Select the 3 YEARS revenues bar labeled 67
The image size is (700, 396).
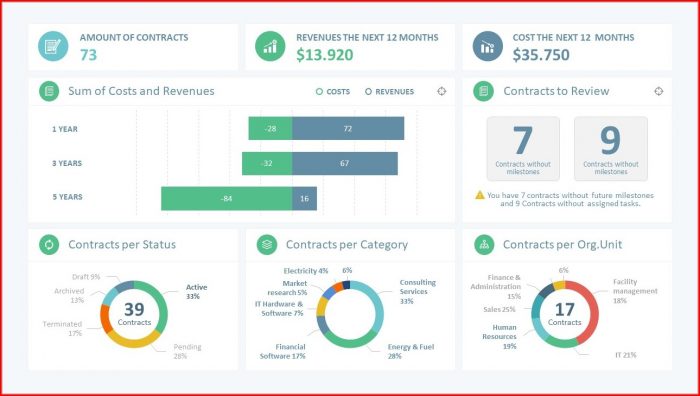point(345,163)
